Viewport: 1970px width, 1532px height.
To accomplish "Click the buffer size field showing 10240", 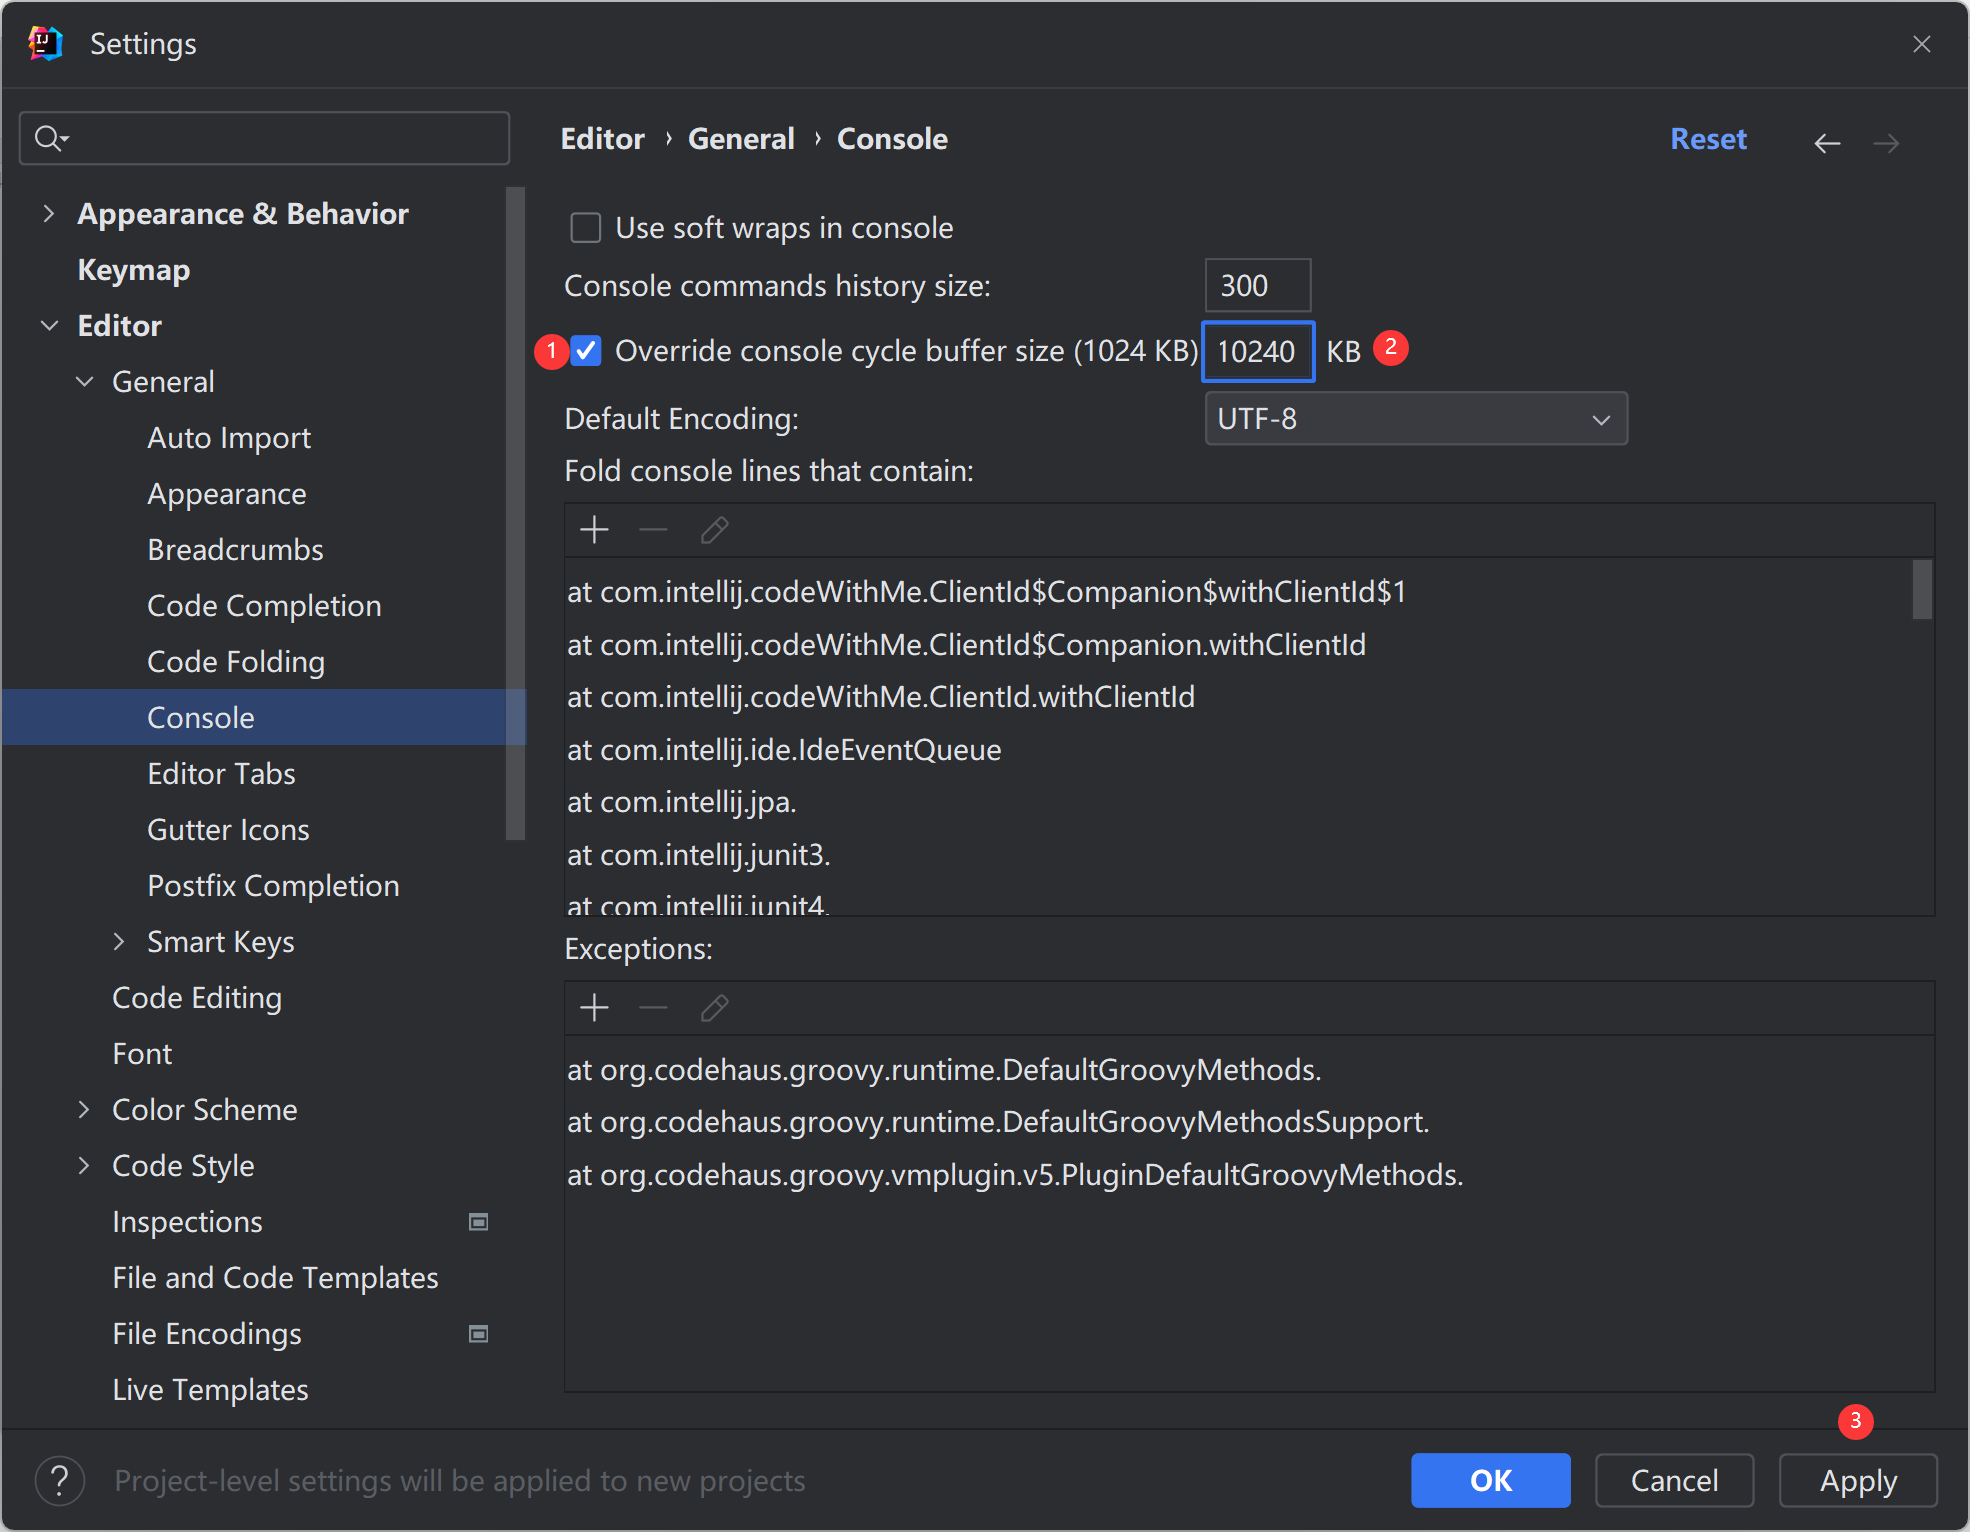I will pos(1257,351).
